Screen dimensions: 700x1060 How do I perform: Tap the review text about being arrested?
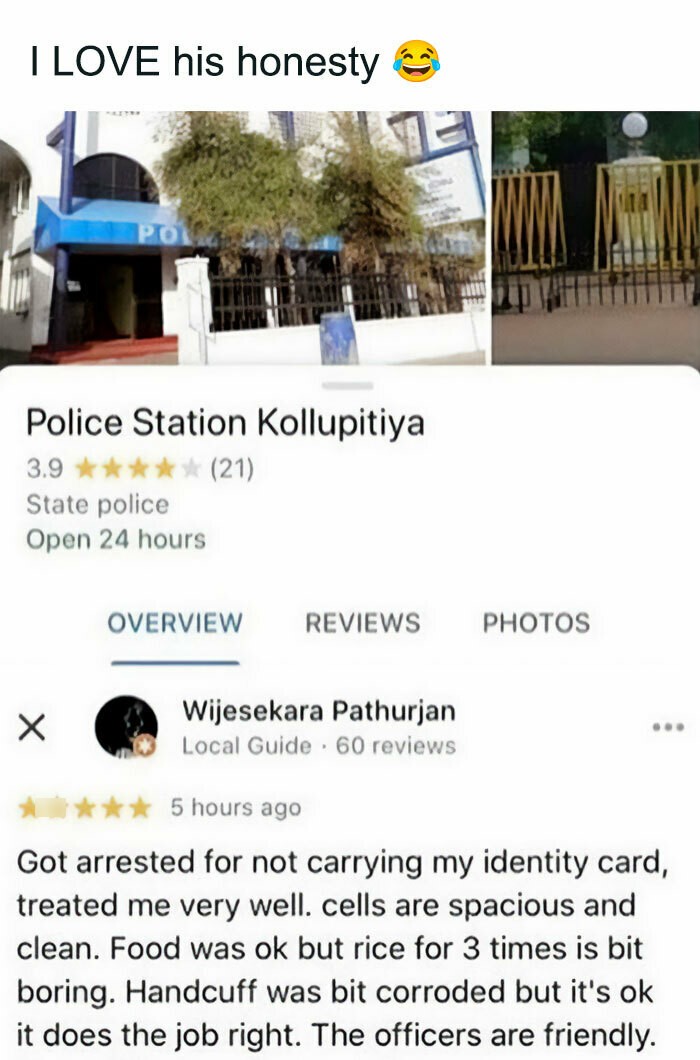point(342,948)
